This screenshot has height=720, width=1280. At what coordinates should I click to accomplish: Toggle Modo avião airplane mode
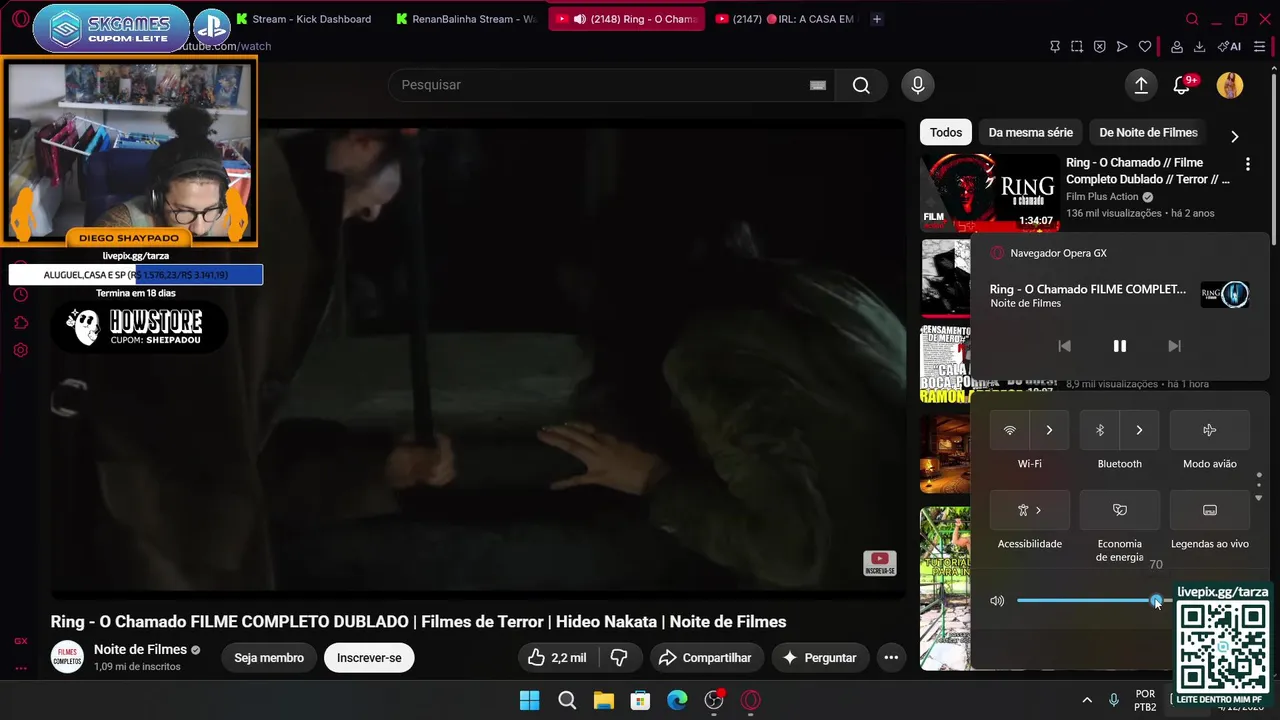[1210, 430]
